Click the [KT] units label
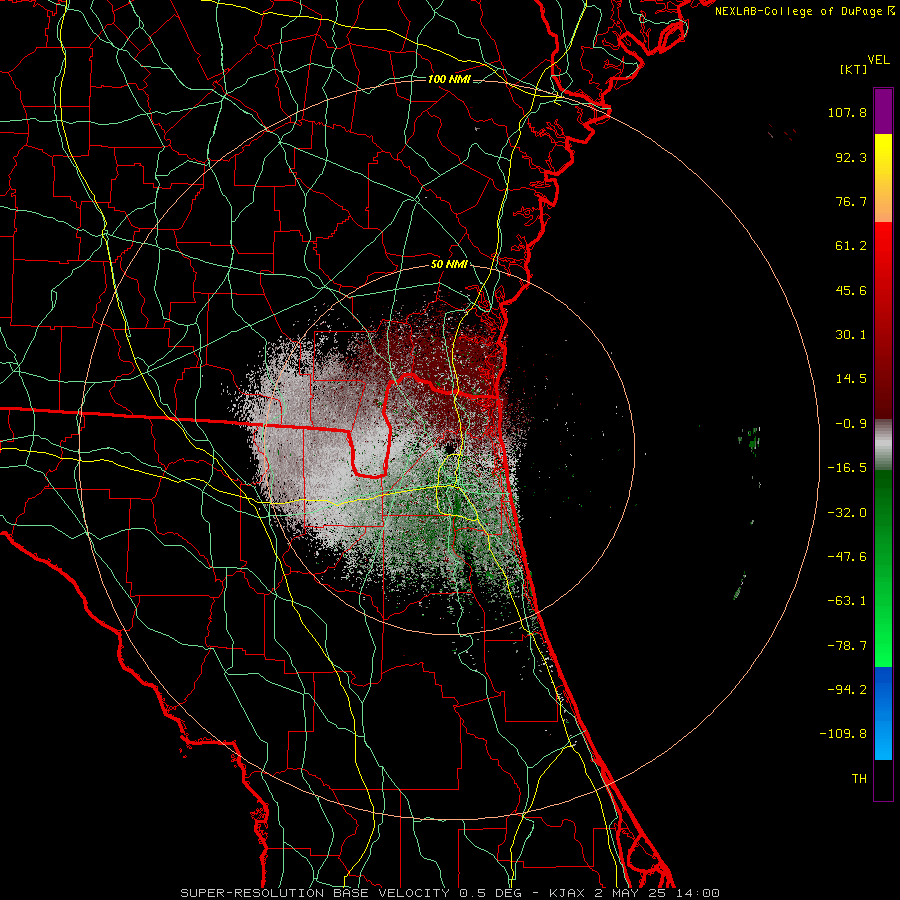This screenshot has width=900, height=900. pyautogui.click(x=854, y=69)
